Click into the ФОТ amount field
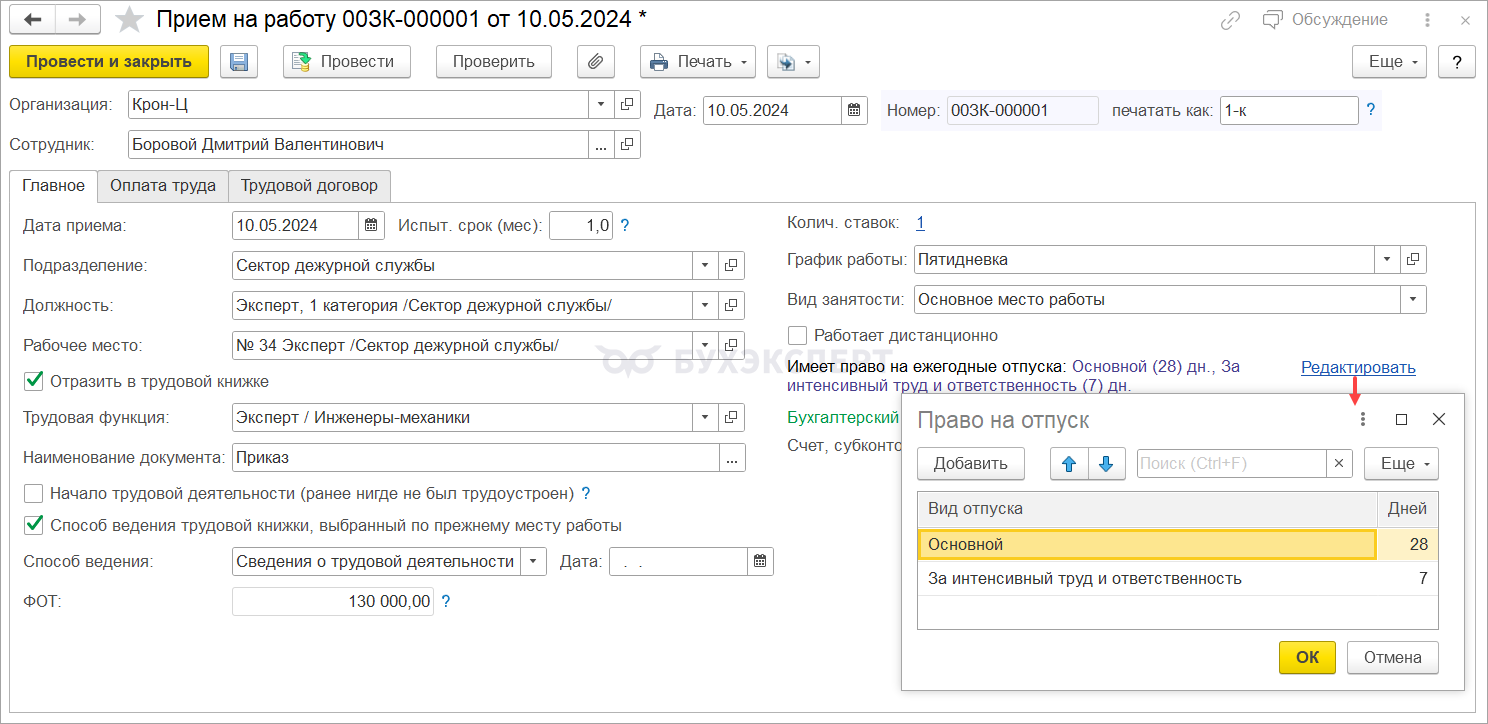Screen dimensions: 1488x724 (333, 602)
